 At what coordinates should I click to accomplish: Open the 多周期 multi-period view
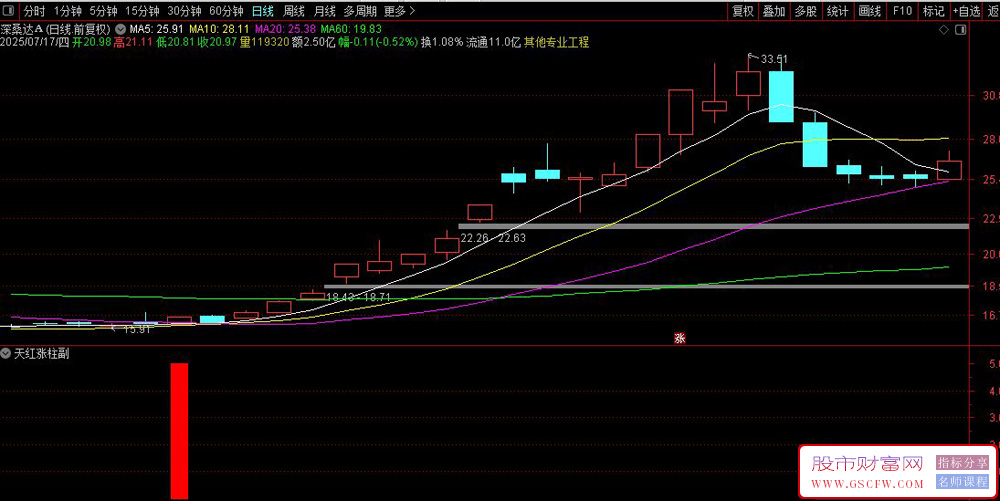[360, 11]
